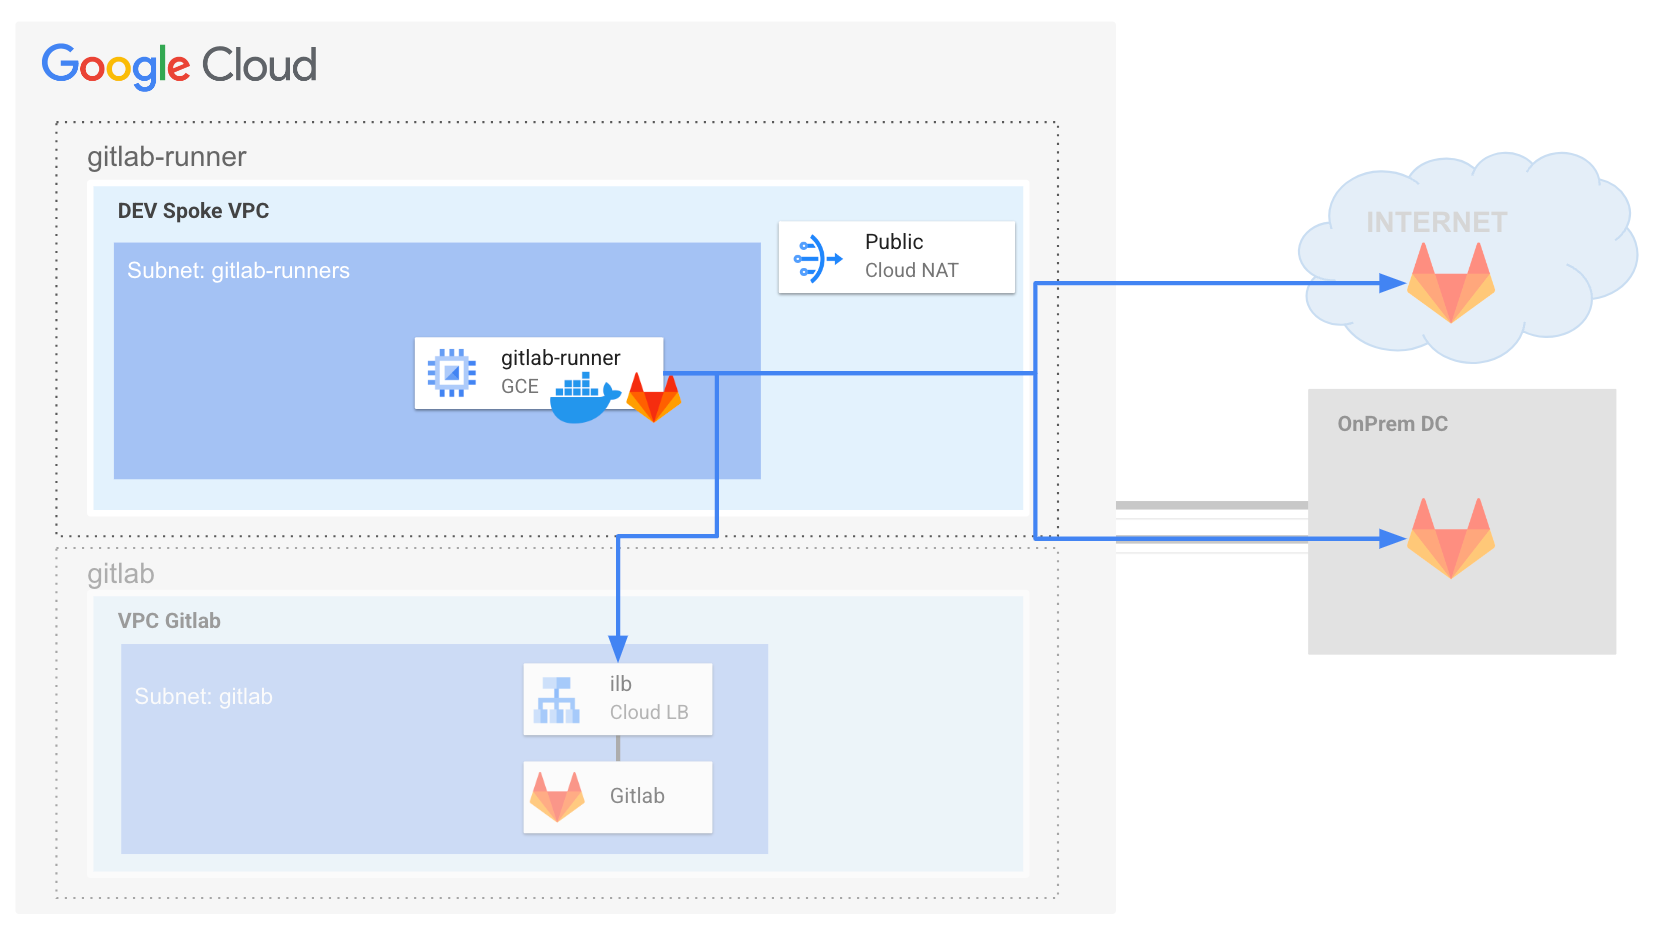Click the Cloud LB load balancer icon
Screen dimensions: 1676x930
click(557, 700)
